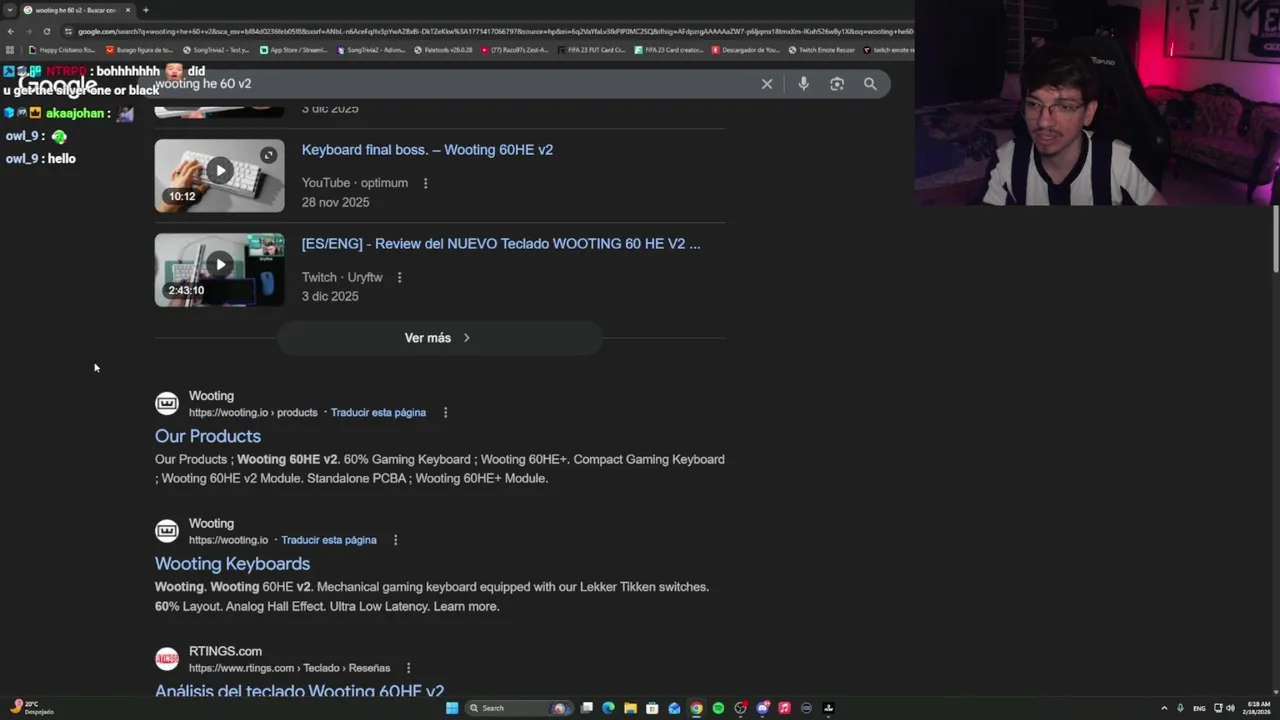Open the 'FIFA 23 FUT Card Cr...' bookmark
The image size is (1280, 720).
[x=591, y=50]
